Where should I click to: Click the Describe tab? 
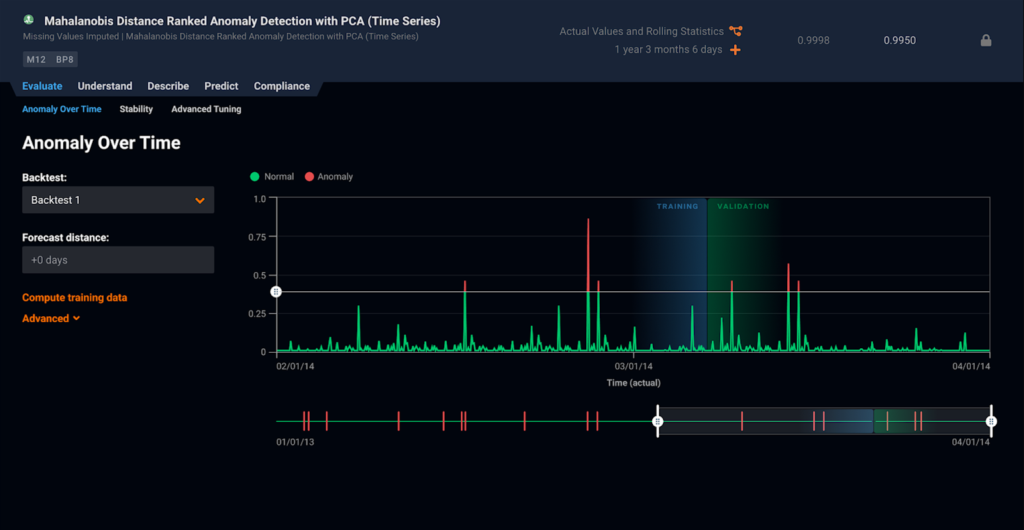[x=168, y=86]
